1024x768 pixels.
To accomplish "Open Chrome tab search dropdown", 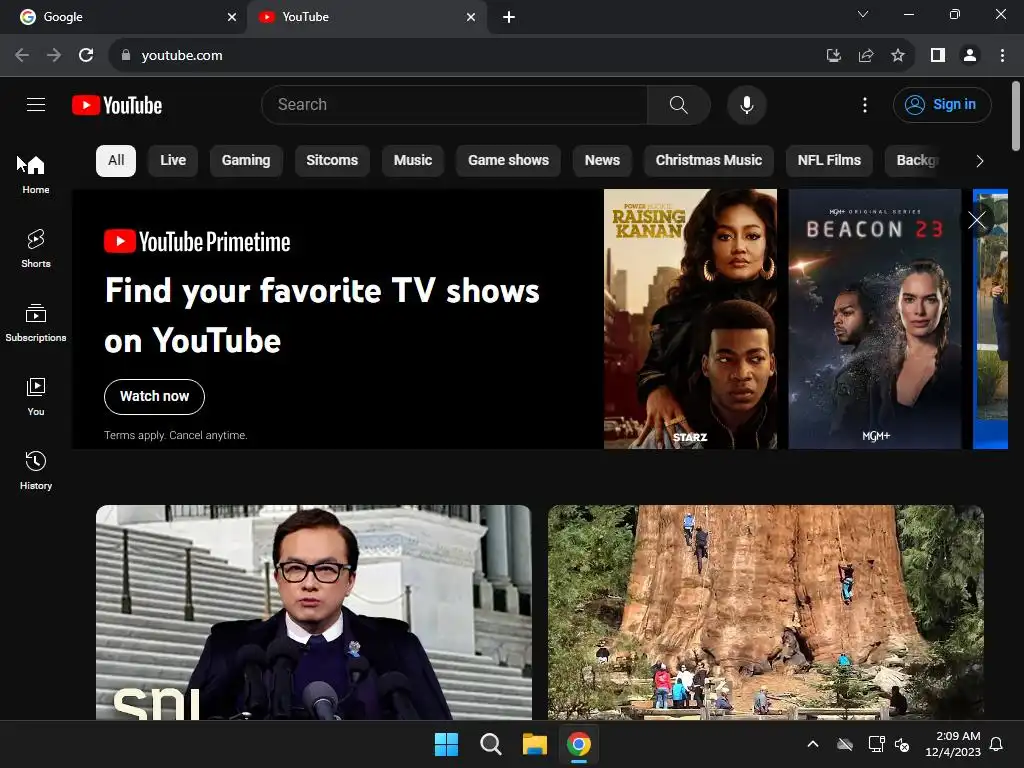I will [863, 14].
